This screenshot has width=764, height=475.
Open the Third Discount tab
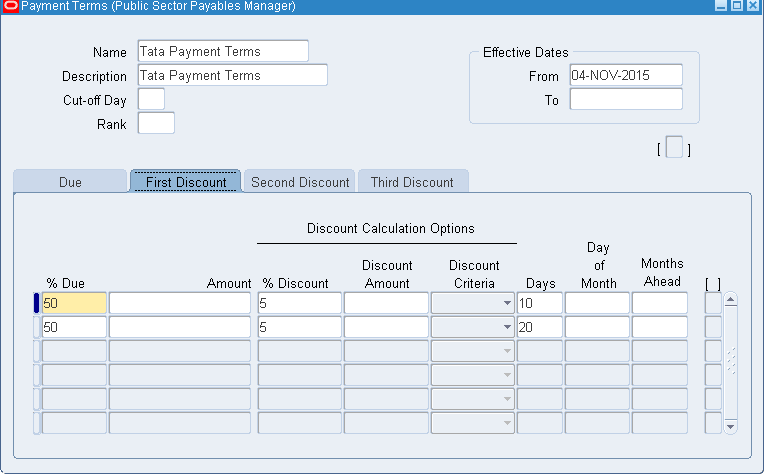click(412, 182)
